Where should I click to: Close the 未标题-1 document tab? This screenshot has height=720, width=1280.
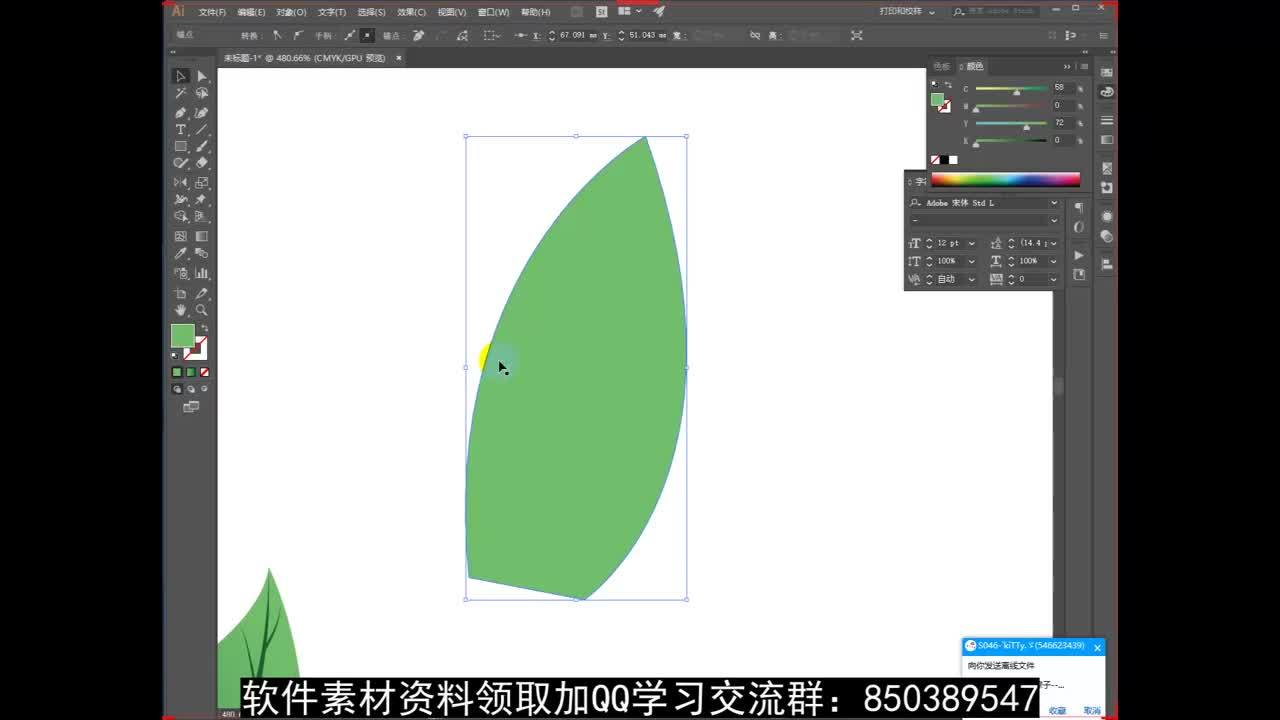tap(398, 58)
